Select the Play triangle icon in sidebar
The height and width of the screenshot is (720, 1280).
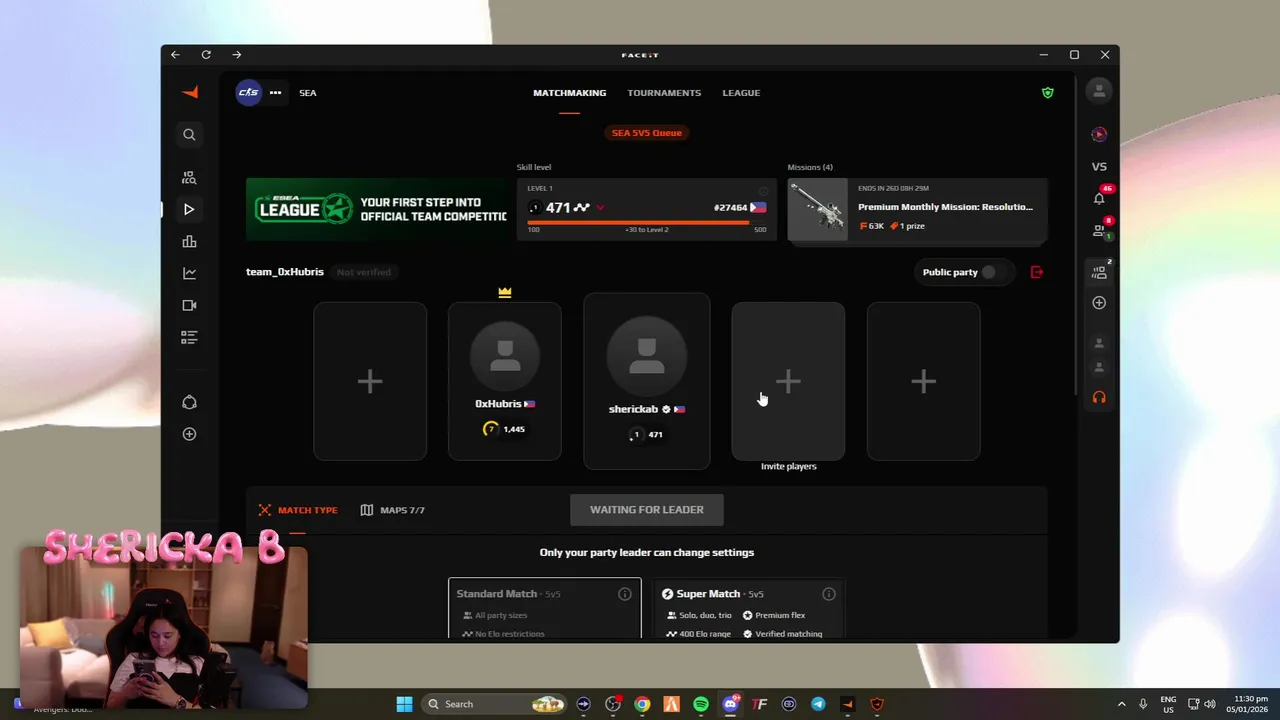(189, 209)
